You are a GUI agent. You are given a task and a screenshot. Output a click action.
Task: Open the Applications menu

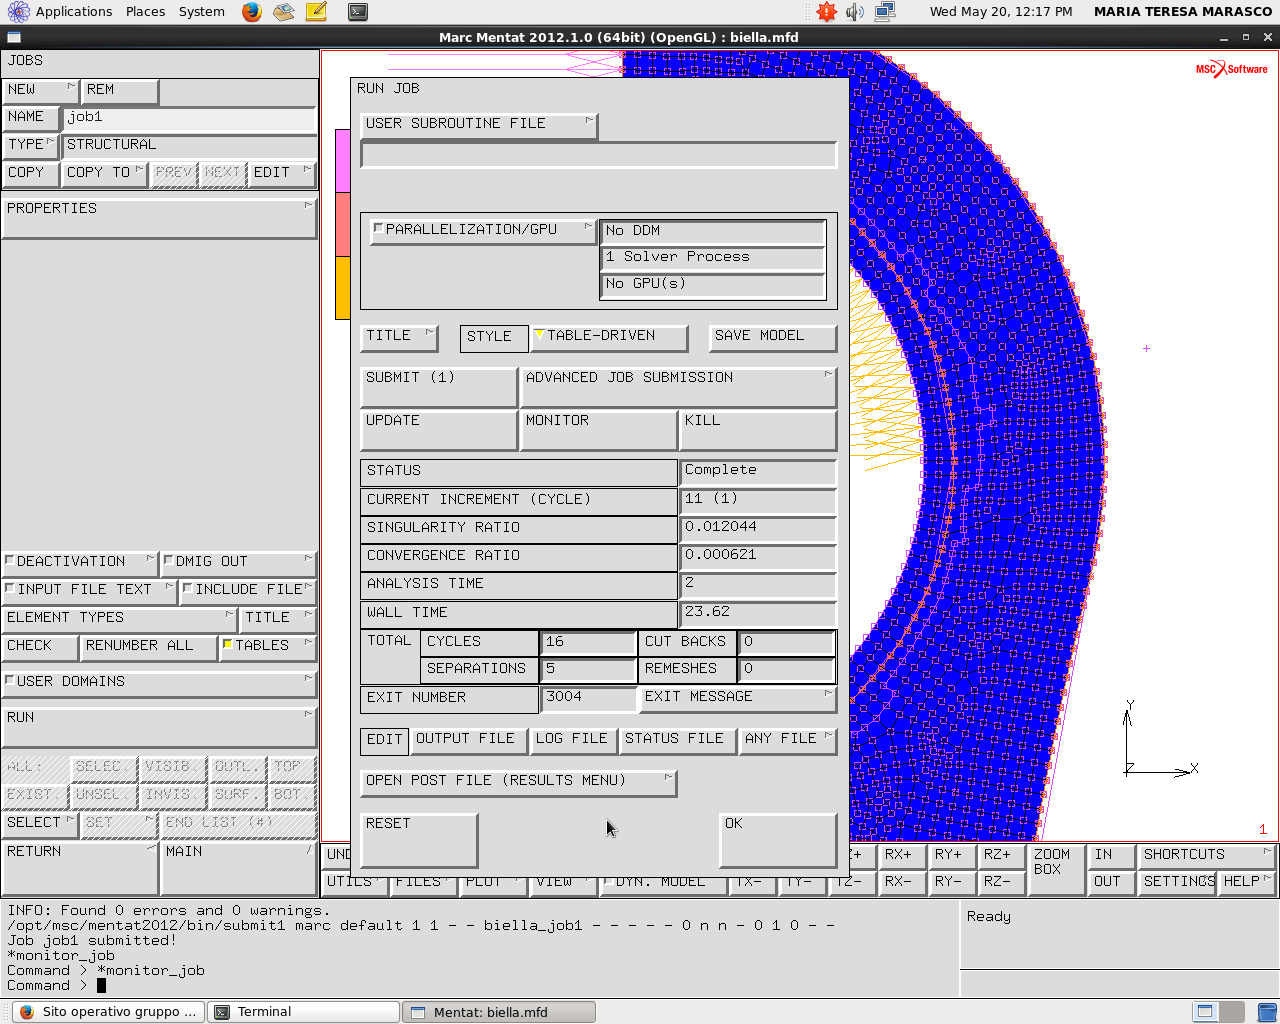click(74, 12)
